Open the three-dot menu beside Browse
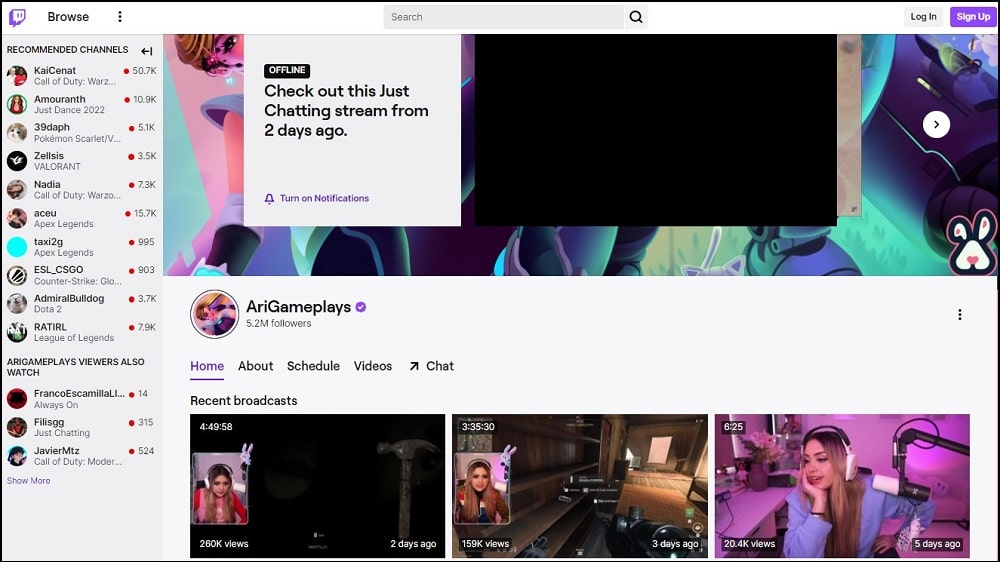 click(120, 17)
